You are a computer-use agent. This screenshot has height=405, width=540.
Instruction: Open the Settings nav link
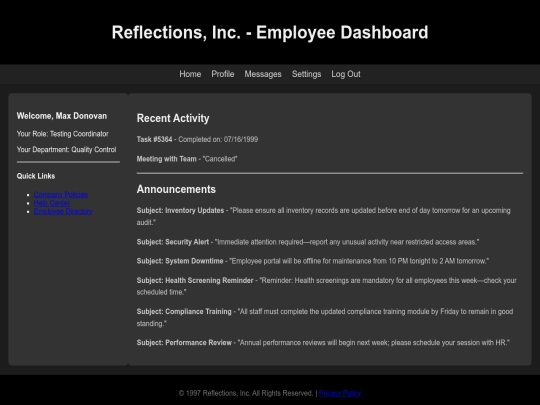pyautogui.click(x=307, y=74)
